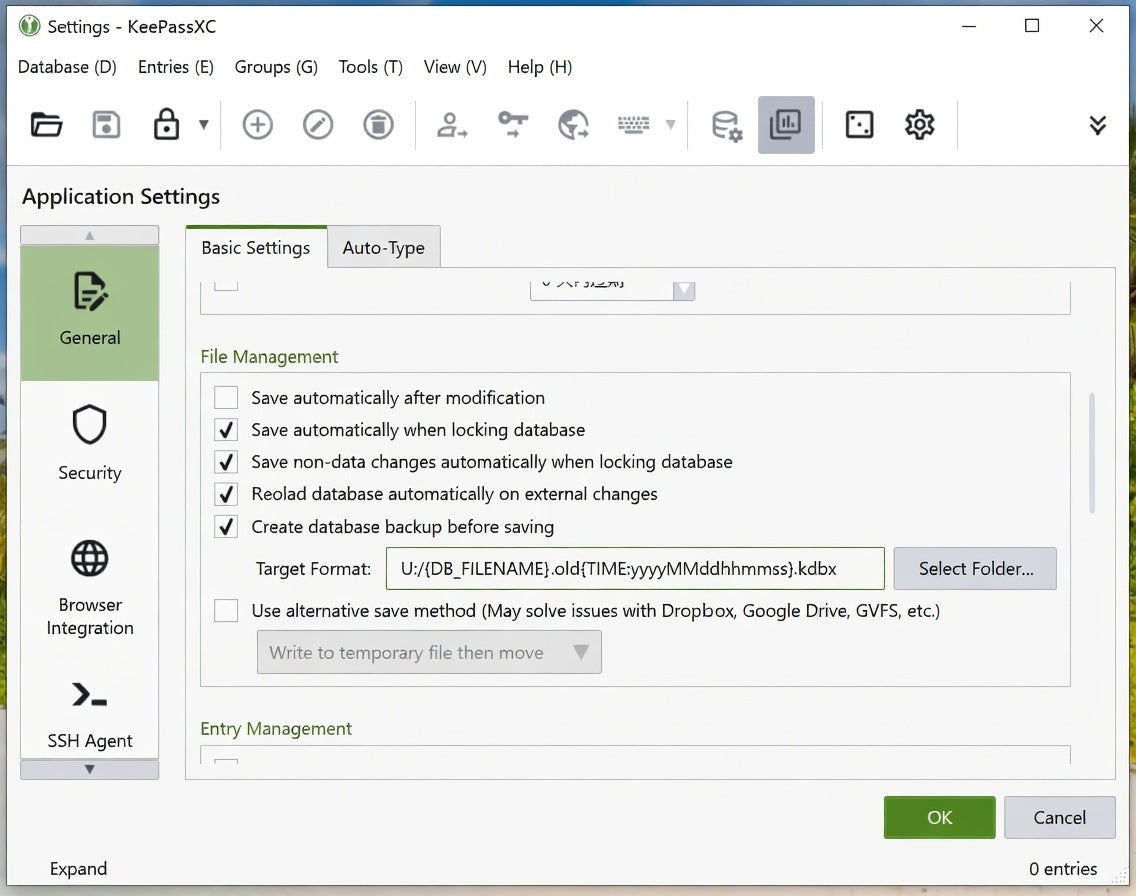Open Auto-Type dropdown arrow beside keyboard icon
Screen dimensions: 1136x896
coord(671,125)
